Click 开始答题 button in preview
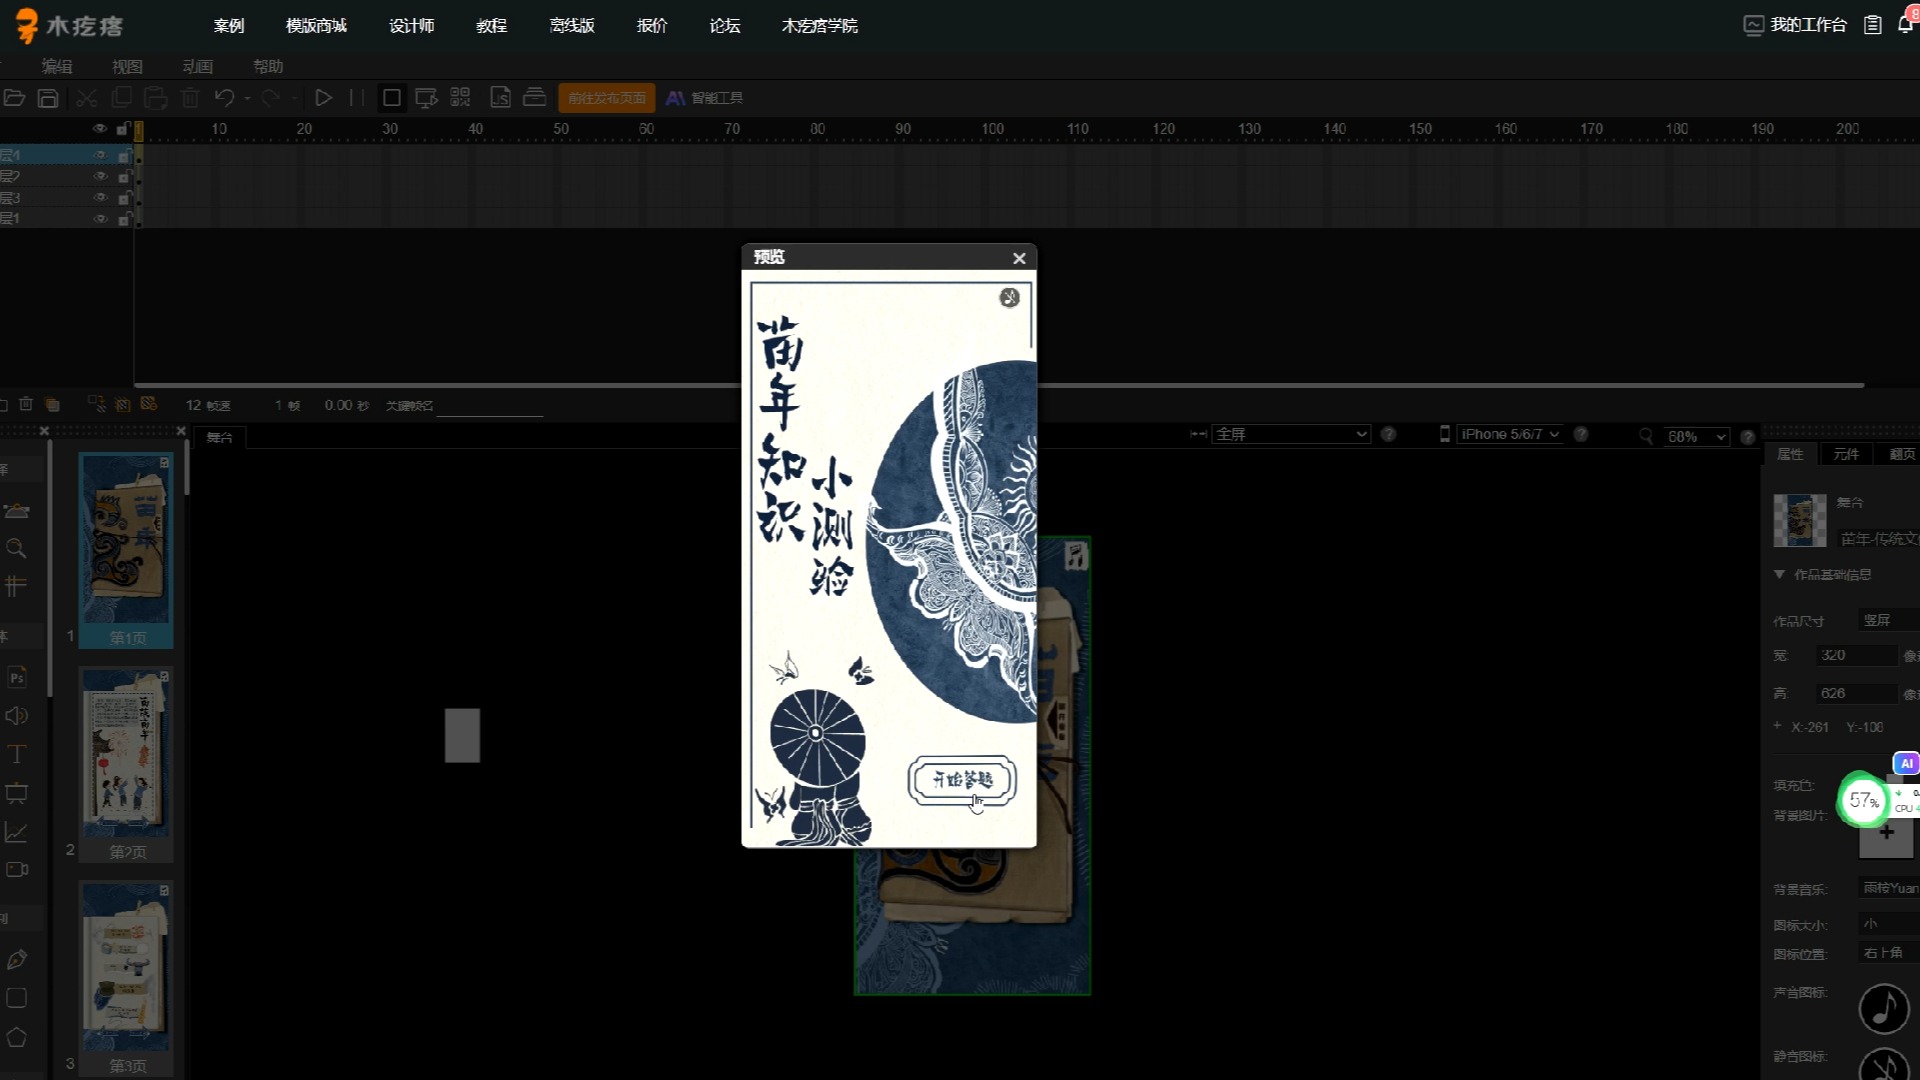Screen dimensions: 1920x1080 963,779
